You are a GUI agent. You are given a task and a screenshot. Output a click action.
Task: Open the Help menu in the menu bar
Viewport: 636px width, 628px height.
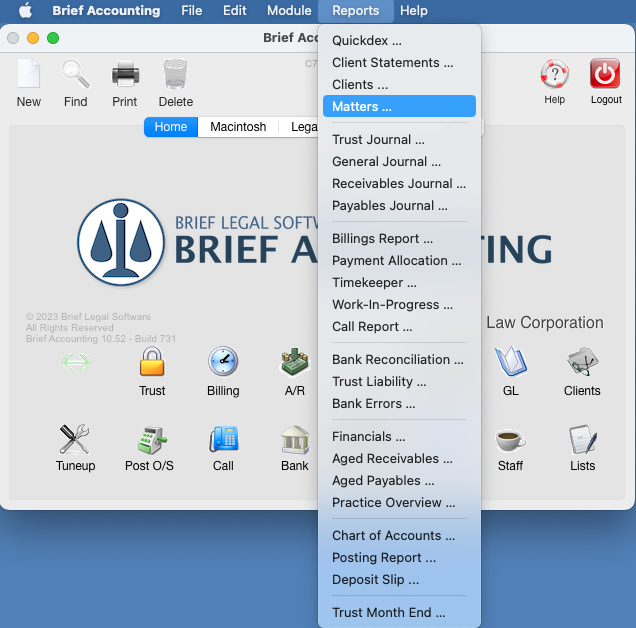(x=414, y=11)
